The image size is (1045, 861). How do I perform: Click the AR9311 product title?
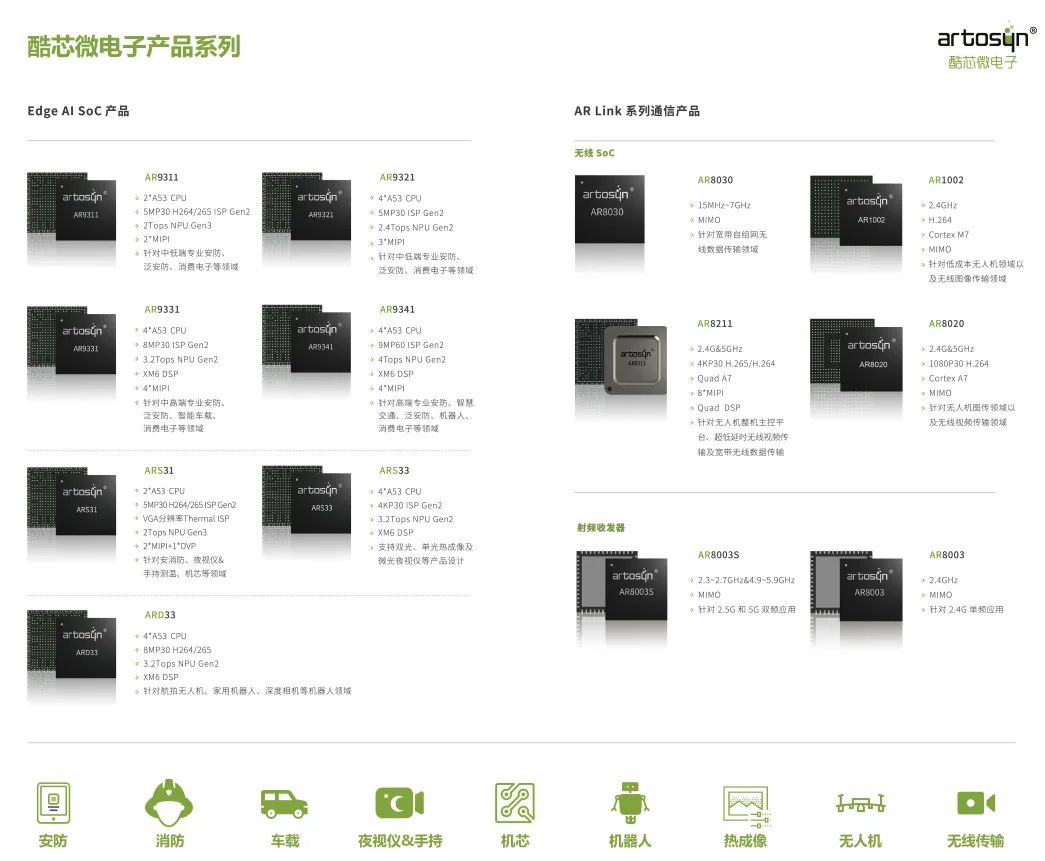(161, 177)
